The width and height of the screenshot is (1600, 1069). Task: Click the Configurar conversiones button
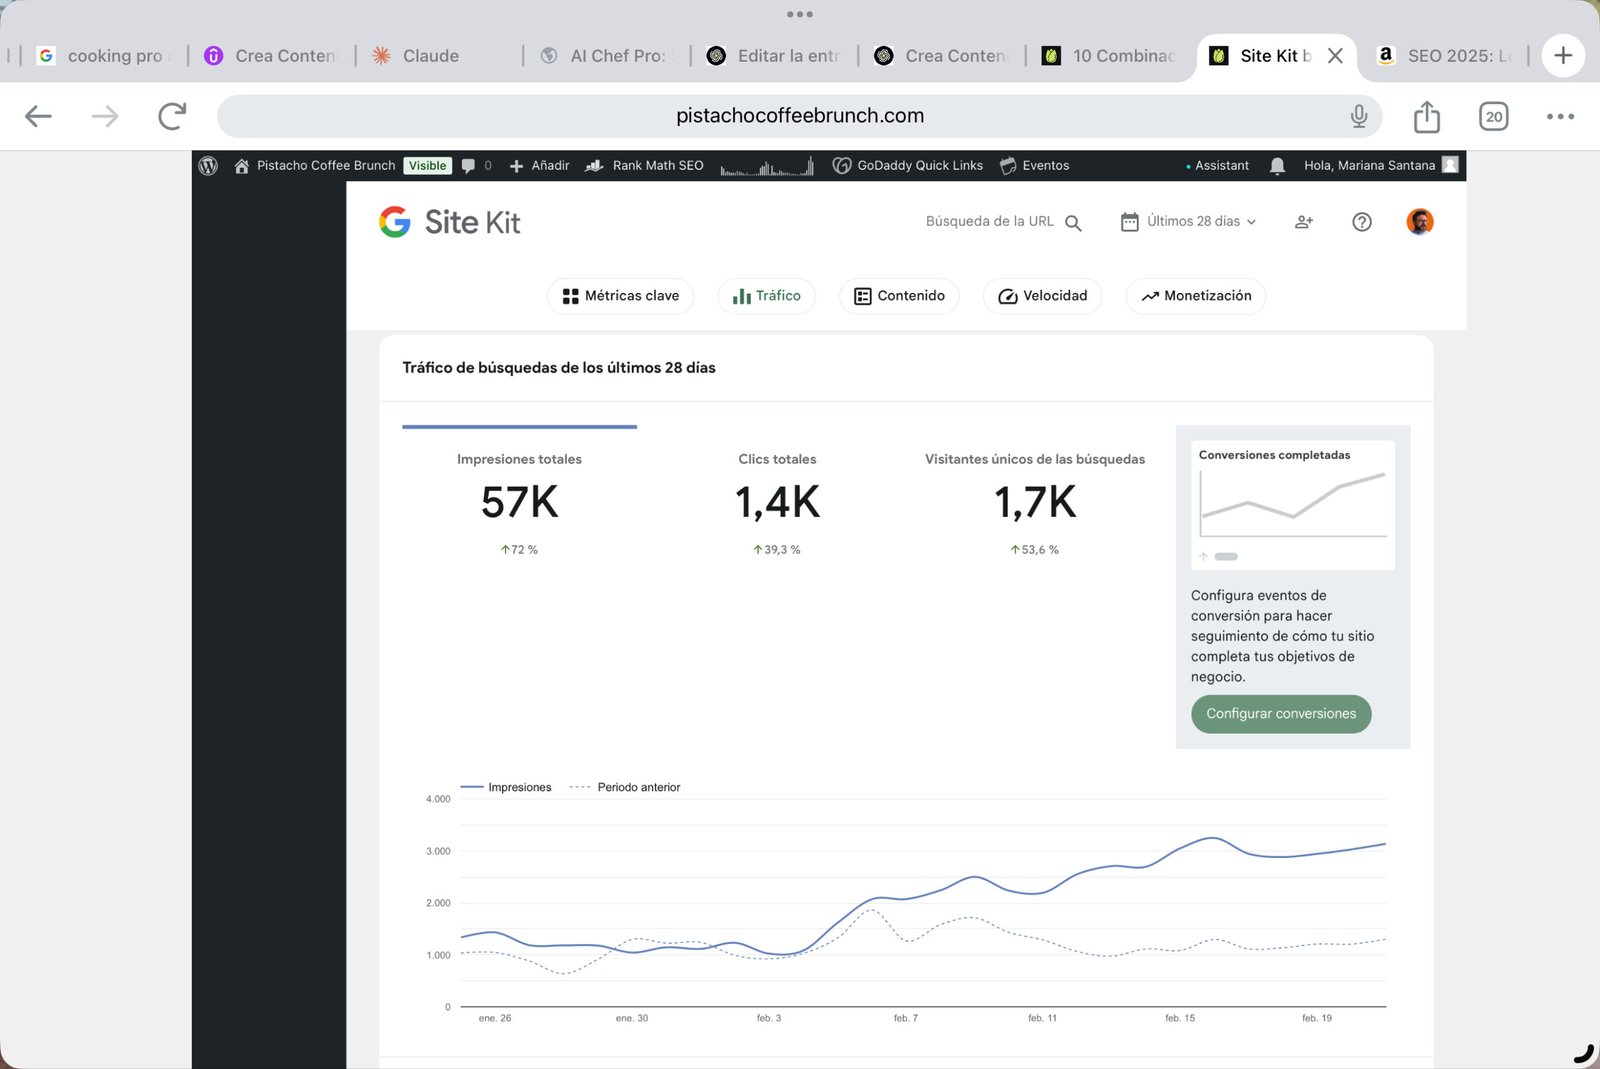[x=1281, y=714]
